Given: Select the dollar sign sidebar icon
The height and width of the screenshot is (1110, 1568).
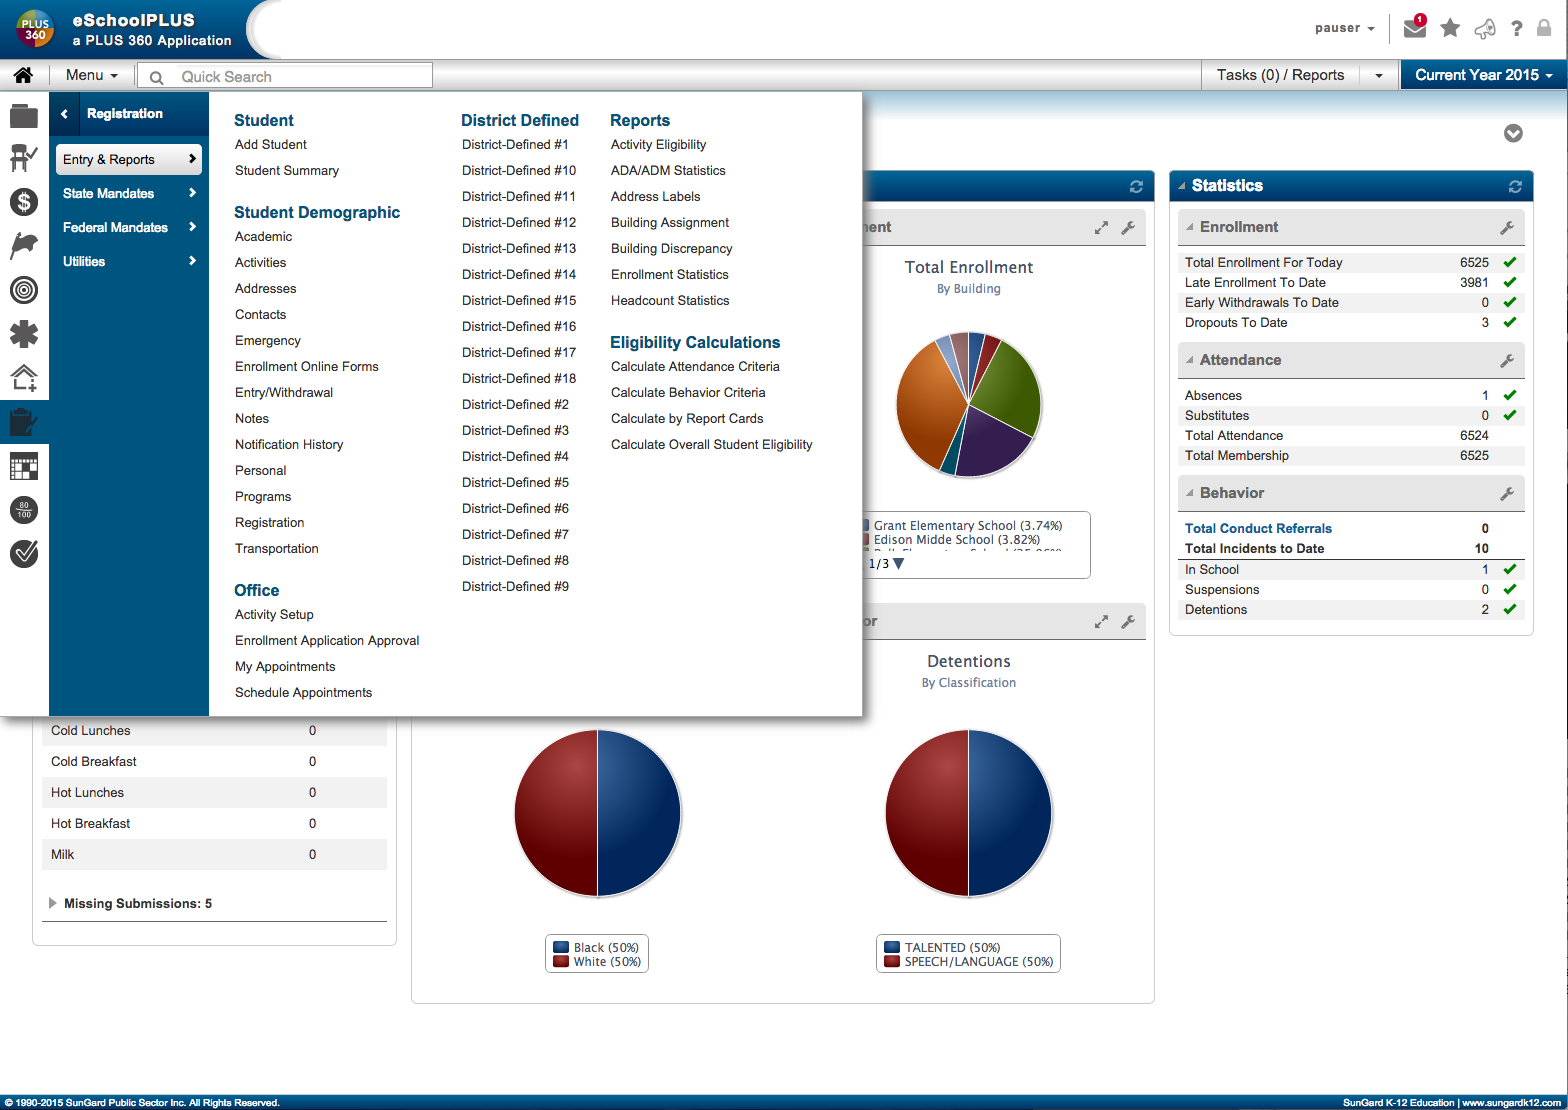Looking at the screenshot, I should (x=24, y=202).
